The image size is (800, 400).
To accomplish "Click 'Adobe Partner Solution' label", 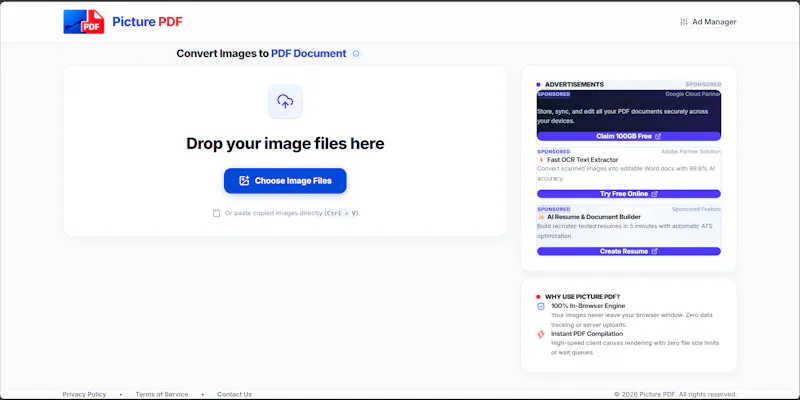I will 691,152.
